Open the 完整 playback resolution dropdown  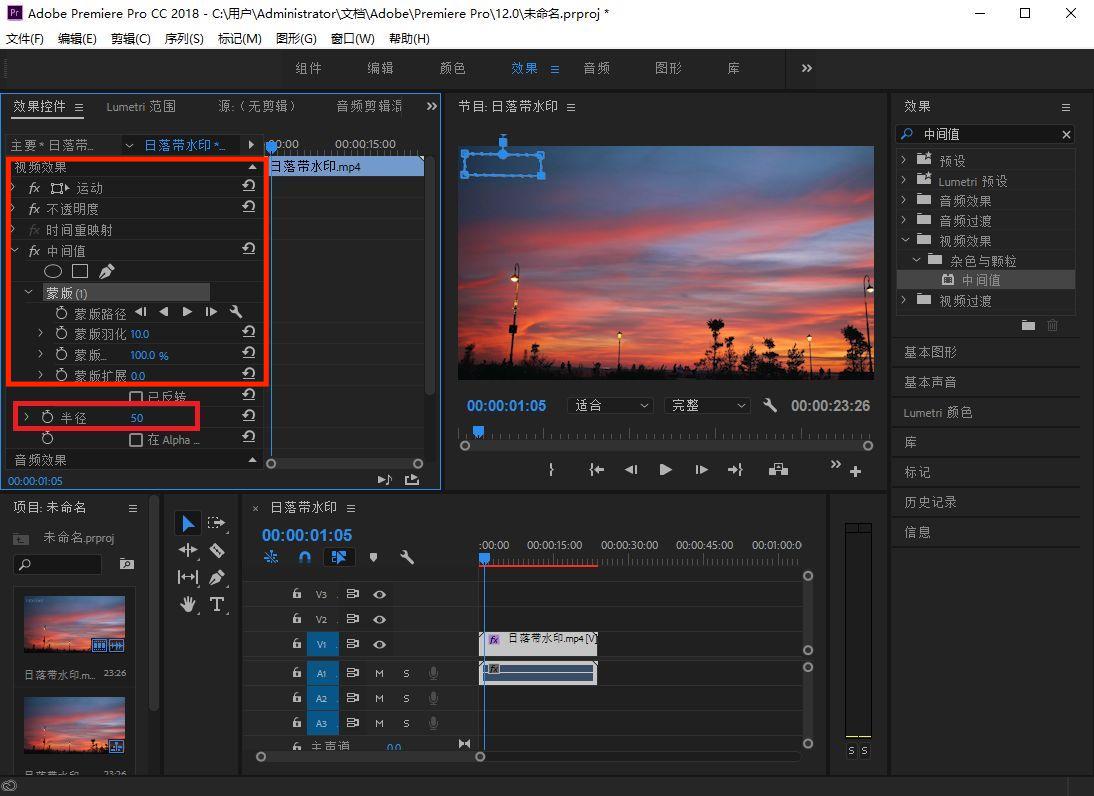708,406
